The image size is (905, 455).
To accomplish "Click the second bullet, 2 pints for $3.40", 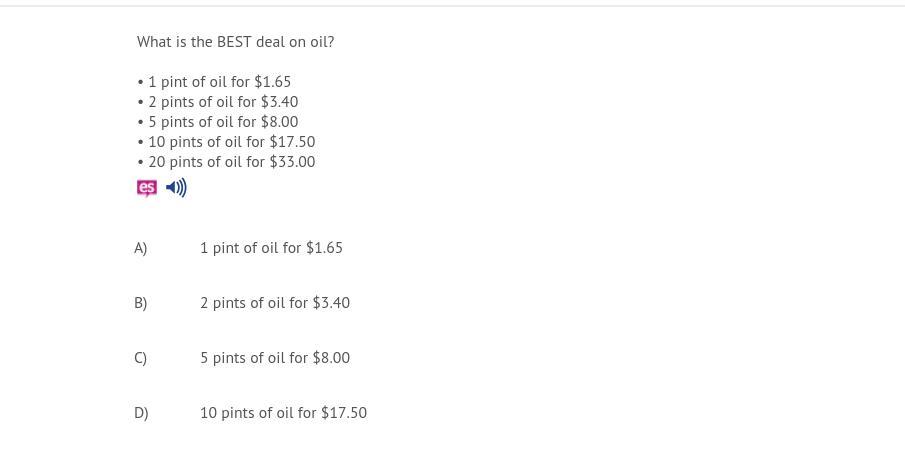I will [x=223, y=102].
